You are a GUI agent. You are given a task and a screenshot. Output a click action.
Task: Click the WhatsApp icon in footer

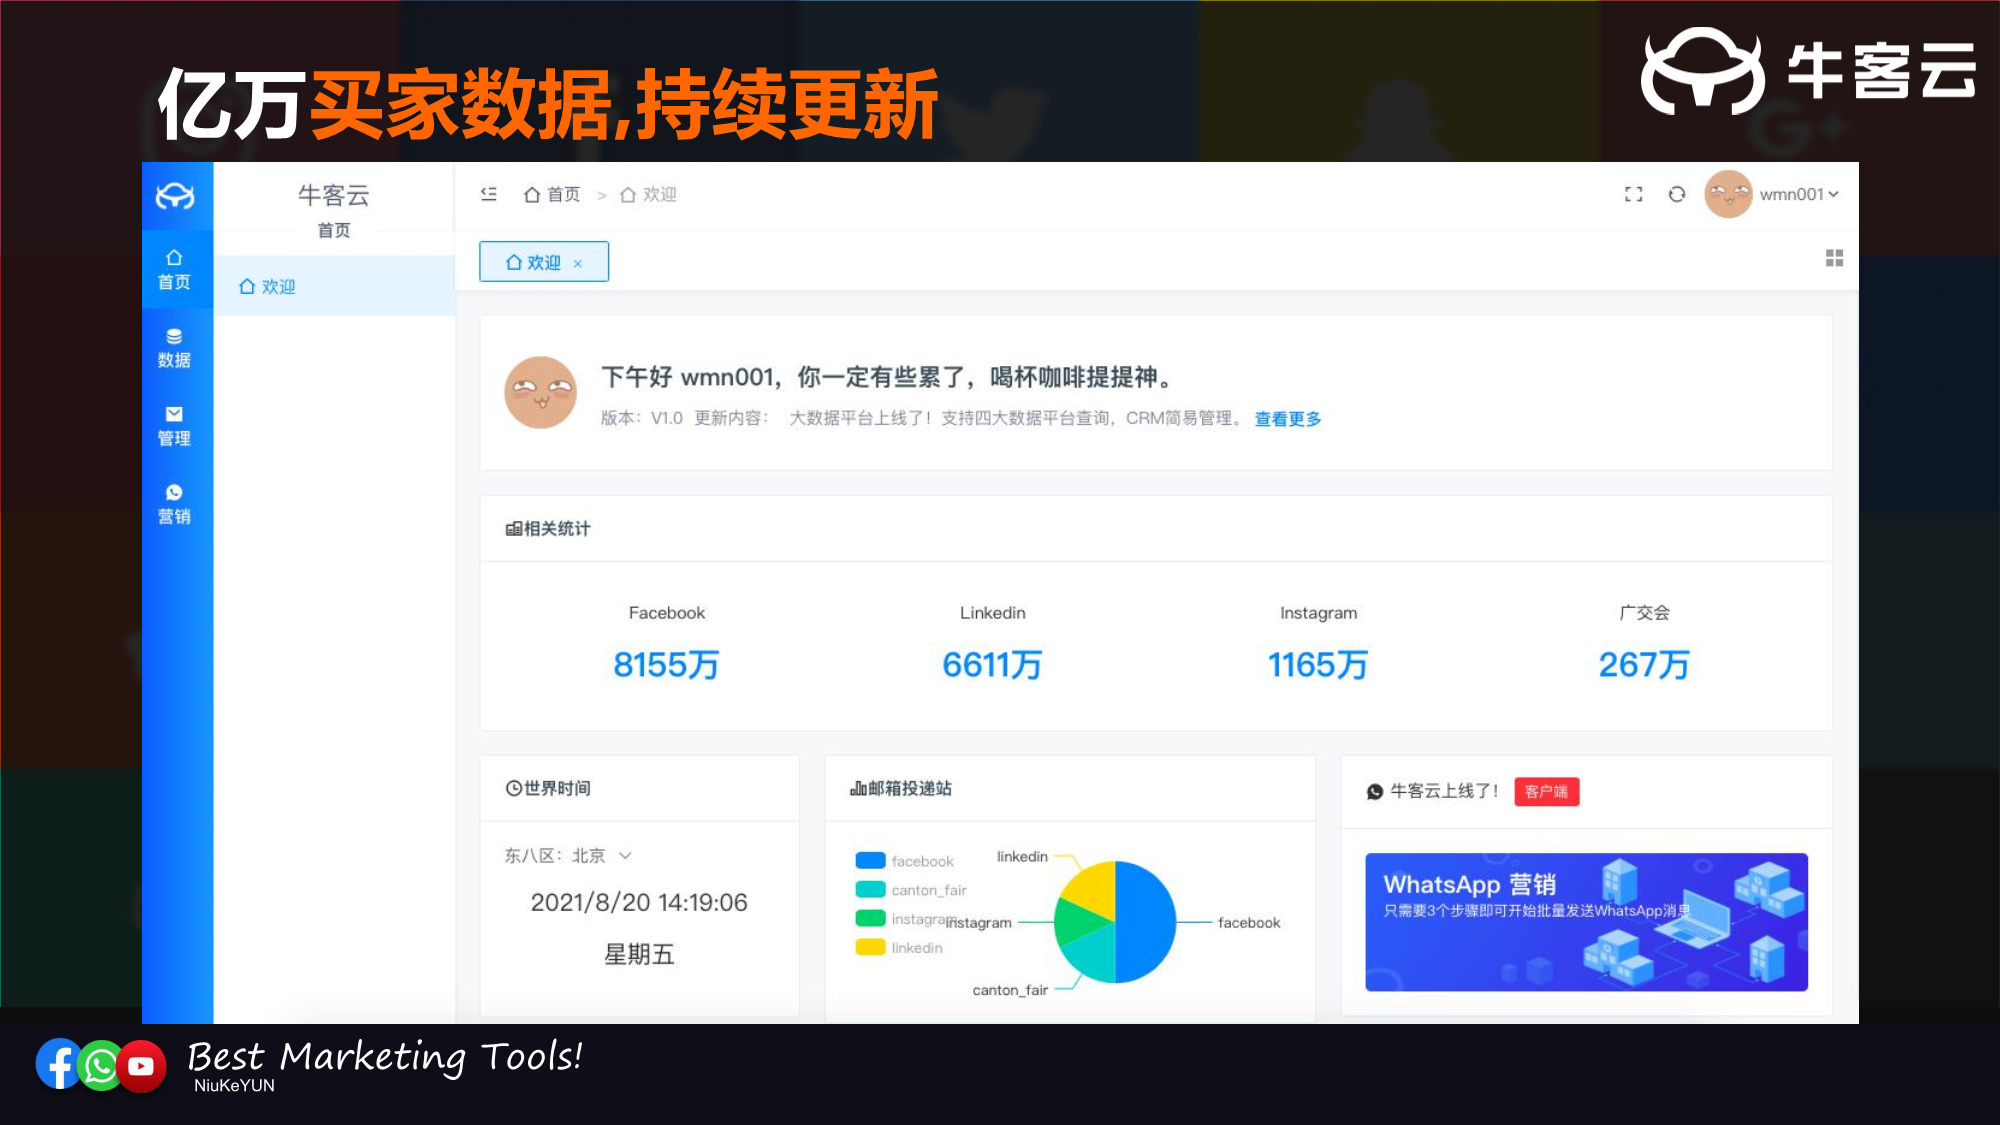coord(101,1066)
